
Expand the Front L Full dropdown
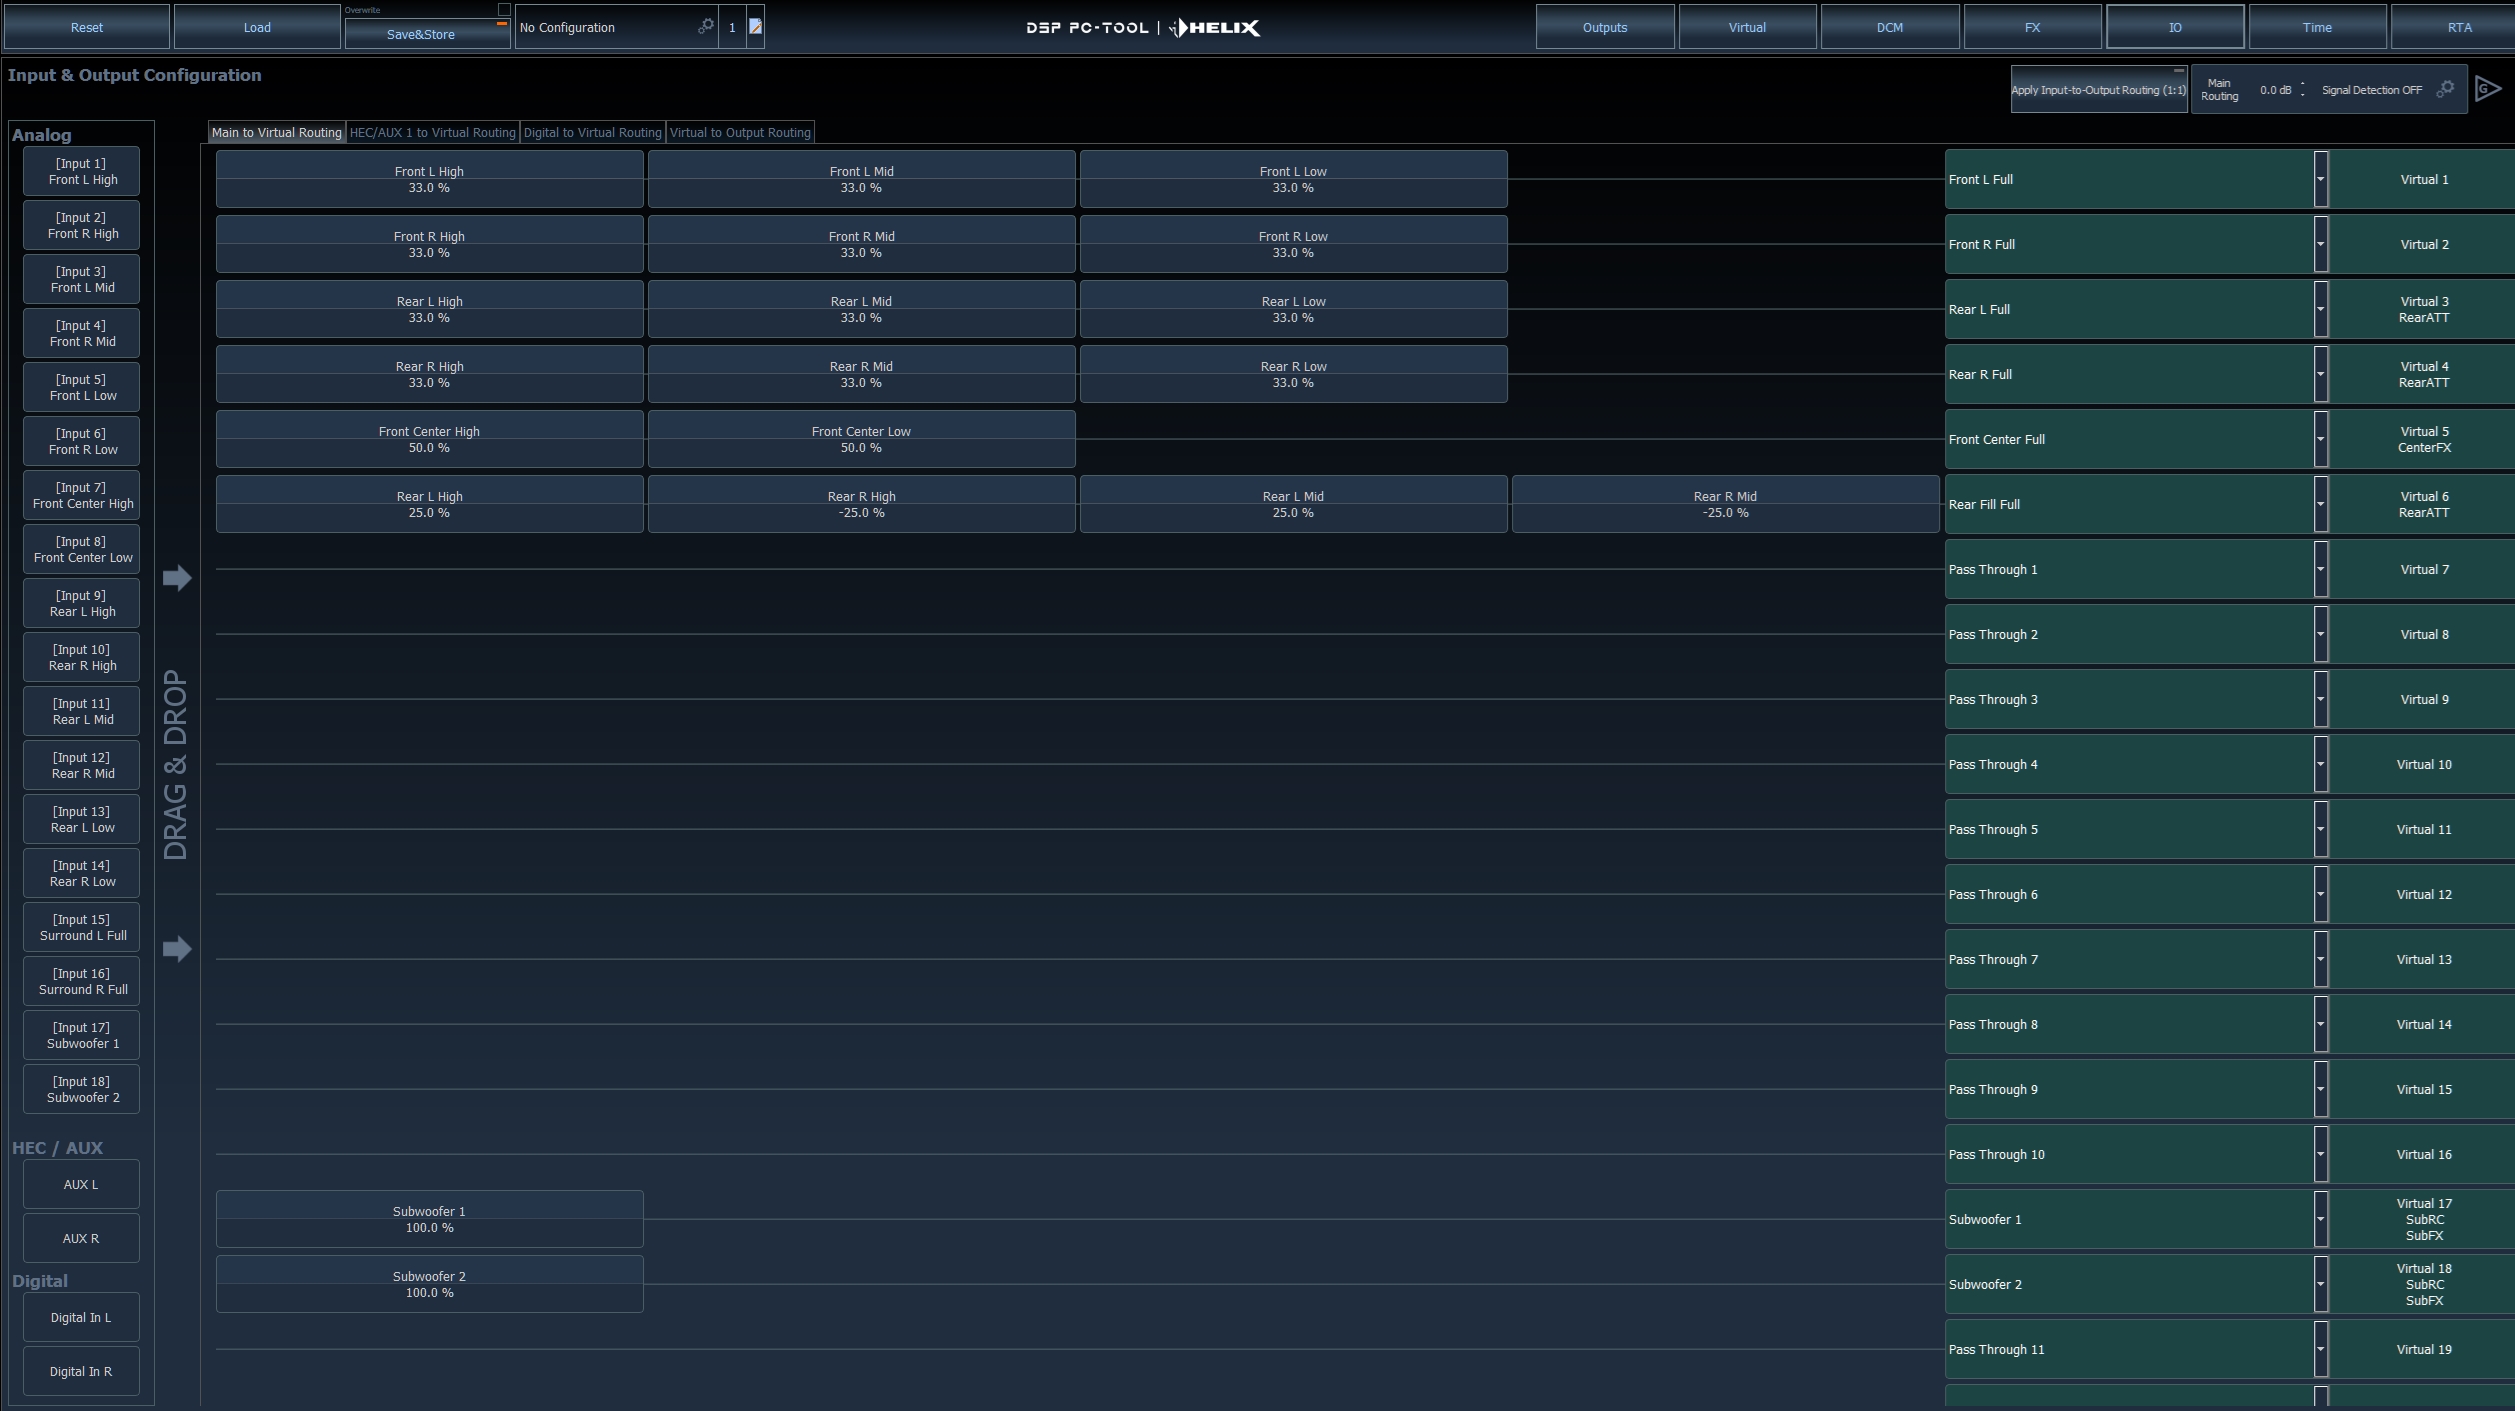pos(2320,180)
